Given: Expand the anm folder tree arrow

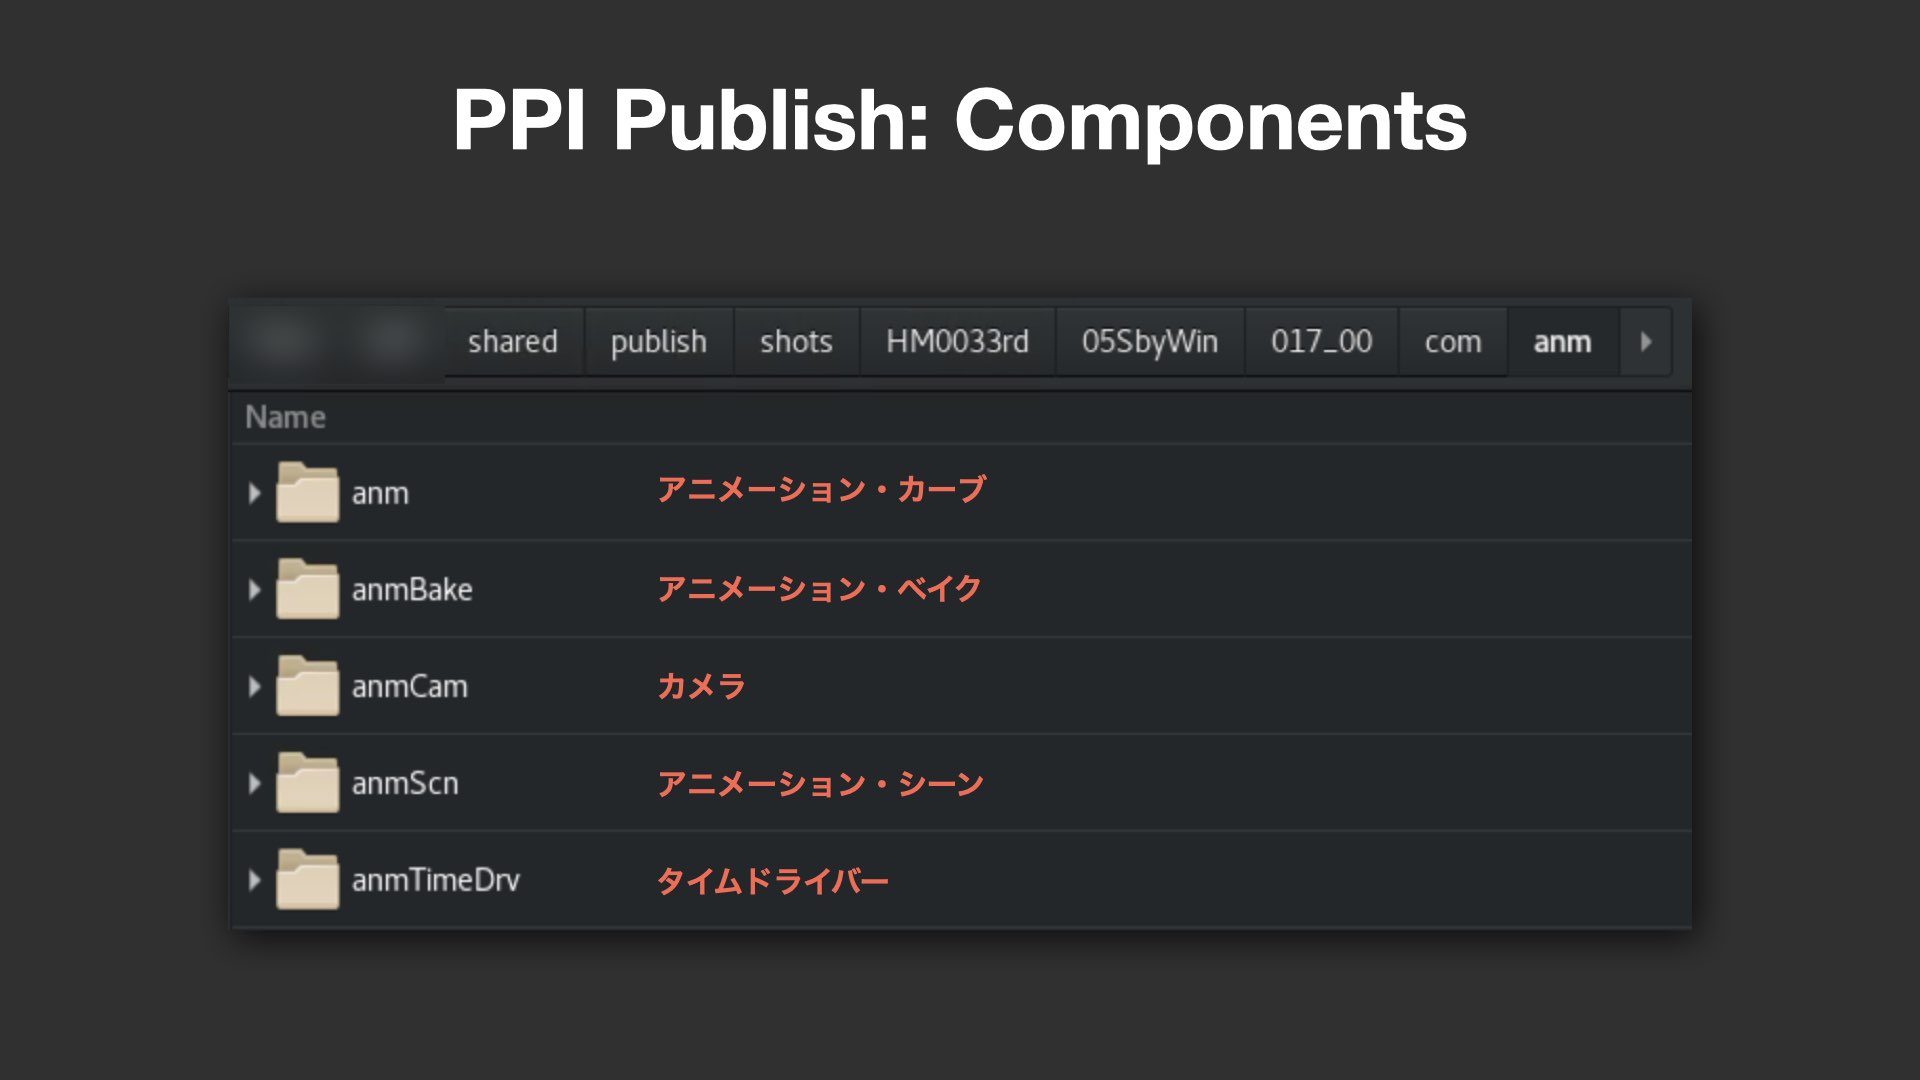Looking at the screenshot, I should tap(254, 493).
